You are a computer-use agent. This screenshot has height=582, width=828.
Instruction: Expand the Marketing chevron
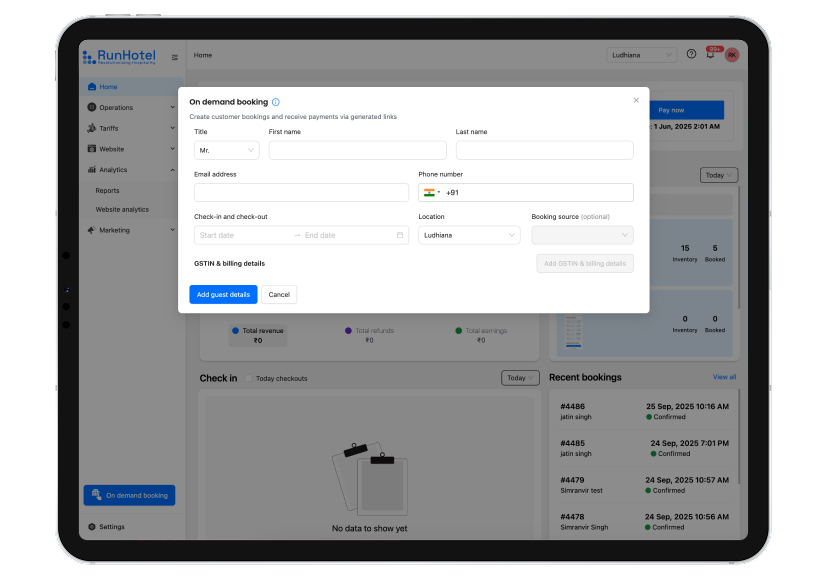[x=173, y=230]
